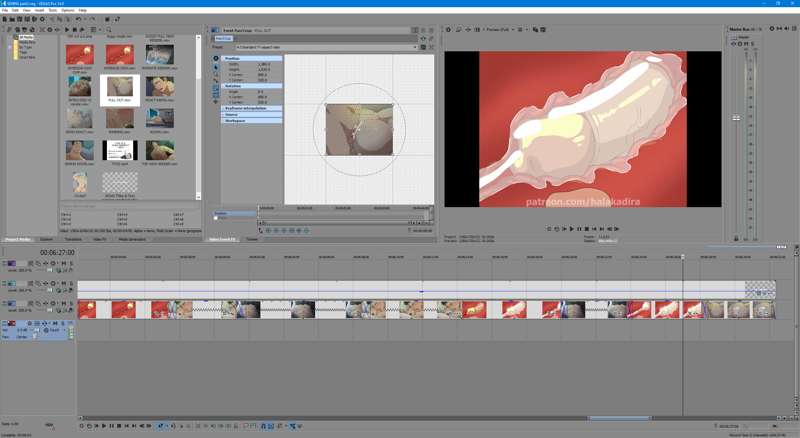Click Show Properties icon in Pan/Crop

click(x=216, y=58)
